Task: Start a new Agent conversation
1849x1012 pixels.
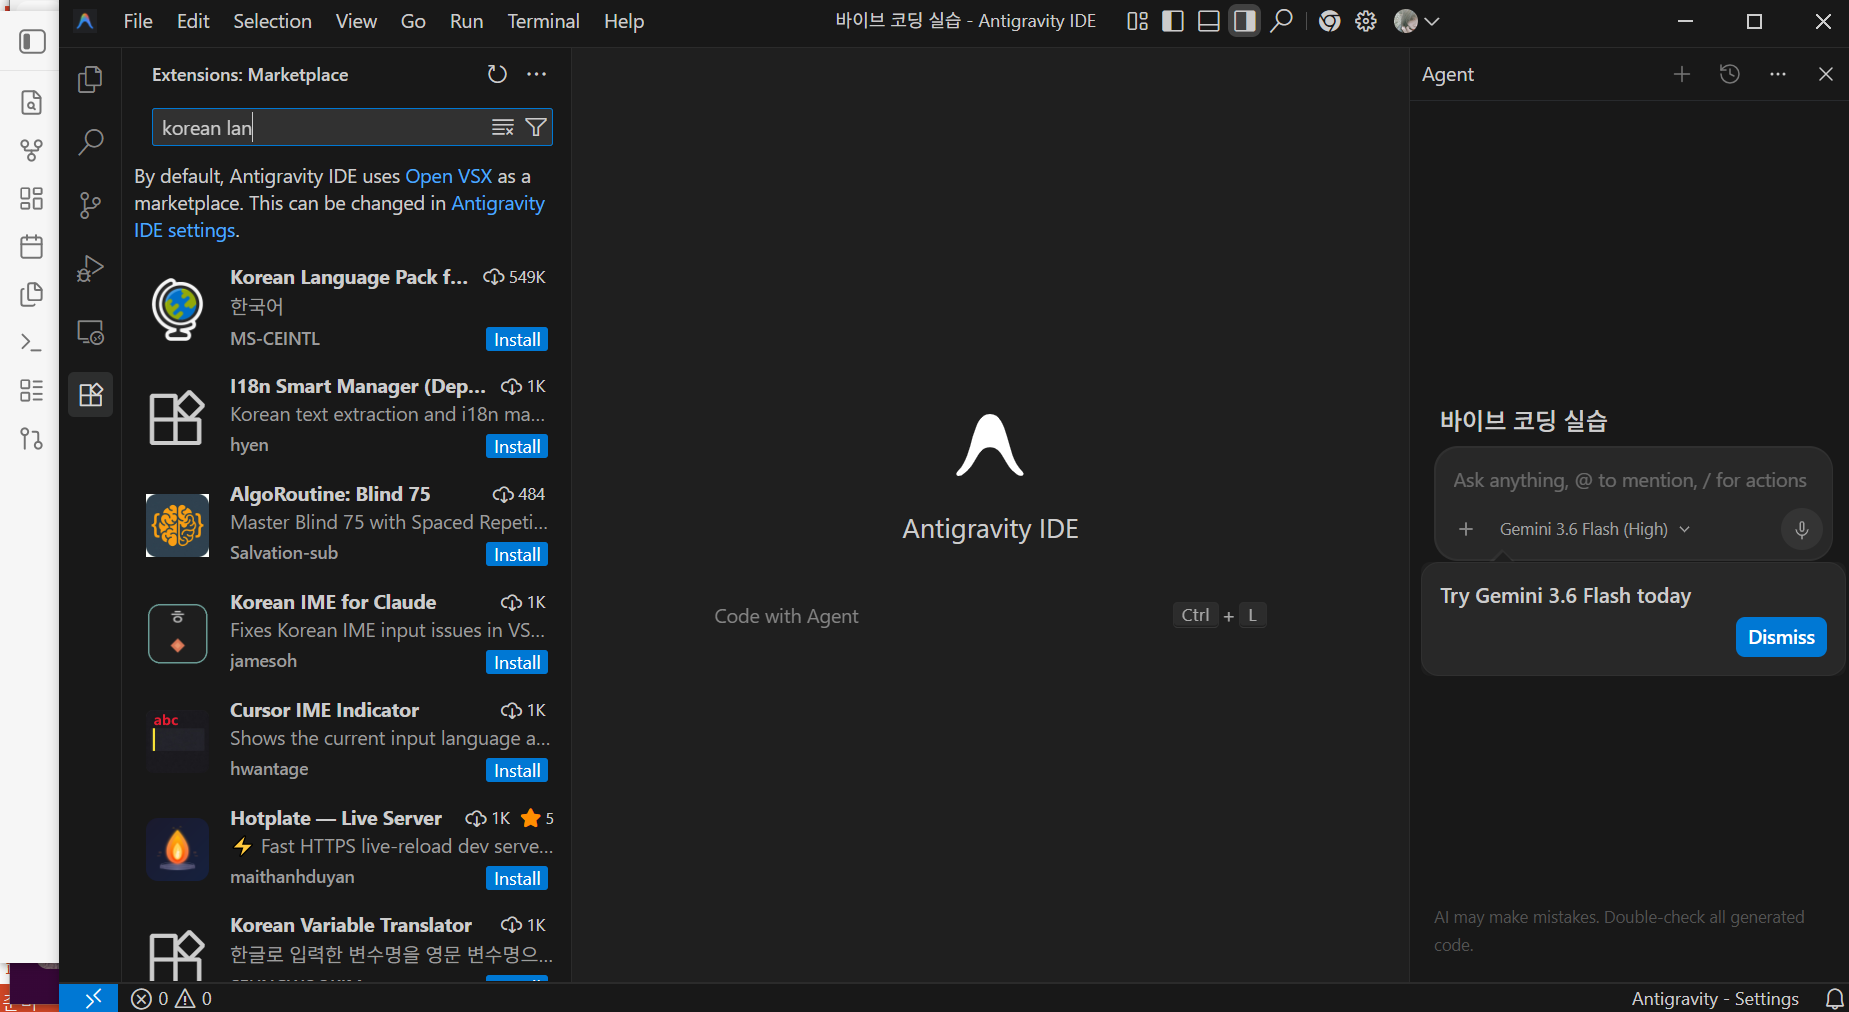Action: (1682, 74)
